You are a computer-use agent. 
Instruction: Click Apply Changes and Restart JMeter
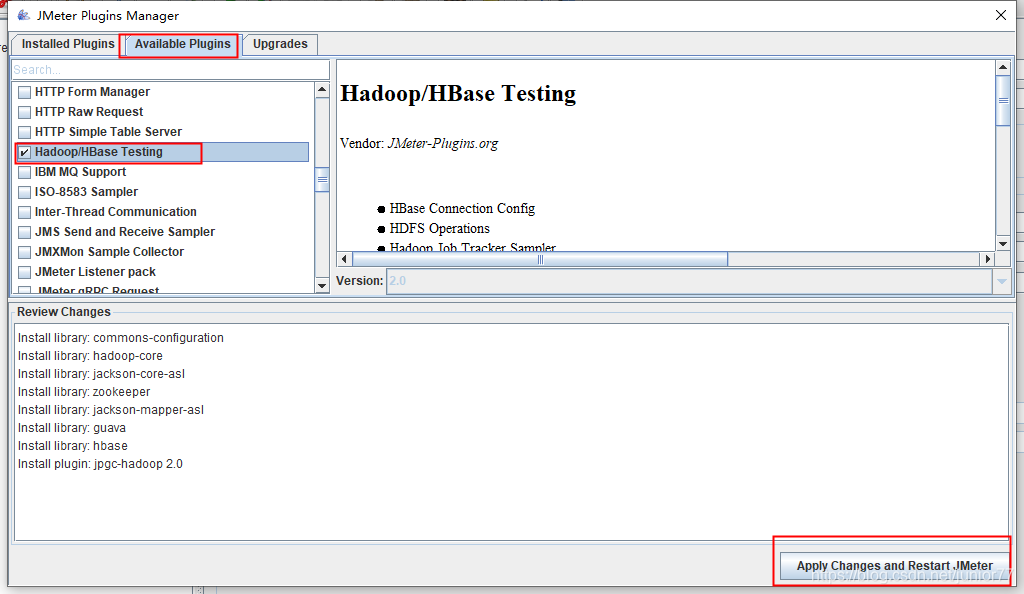click(x=894, y=565)
